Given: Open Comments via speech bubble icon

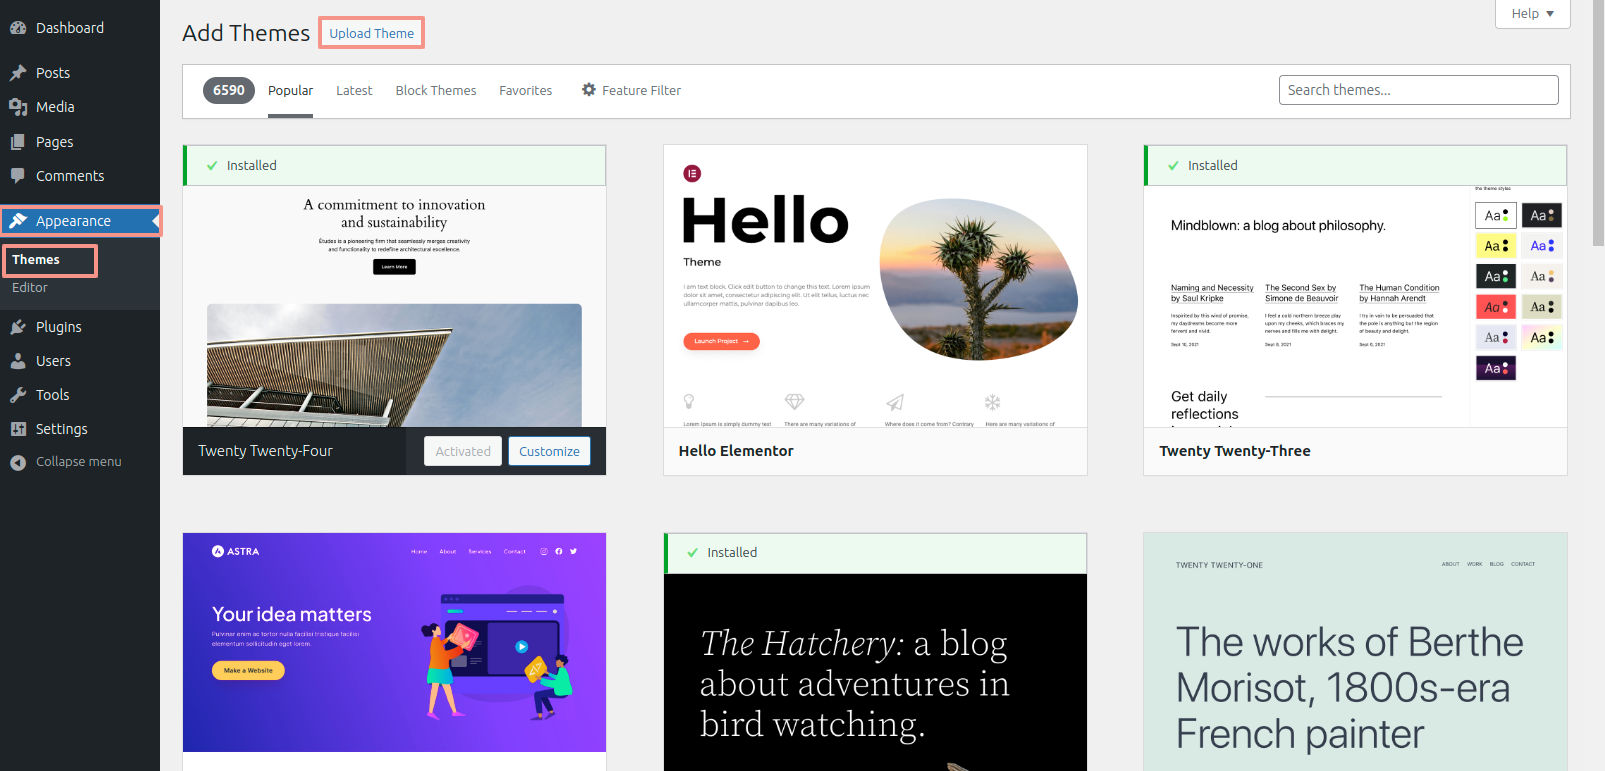Looking at the screenshot, I should (18, 176).
